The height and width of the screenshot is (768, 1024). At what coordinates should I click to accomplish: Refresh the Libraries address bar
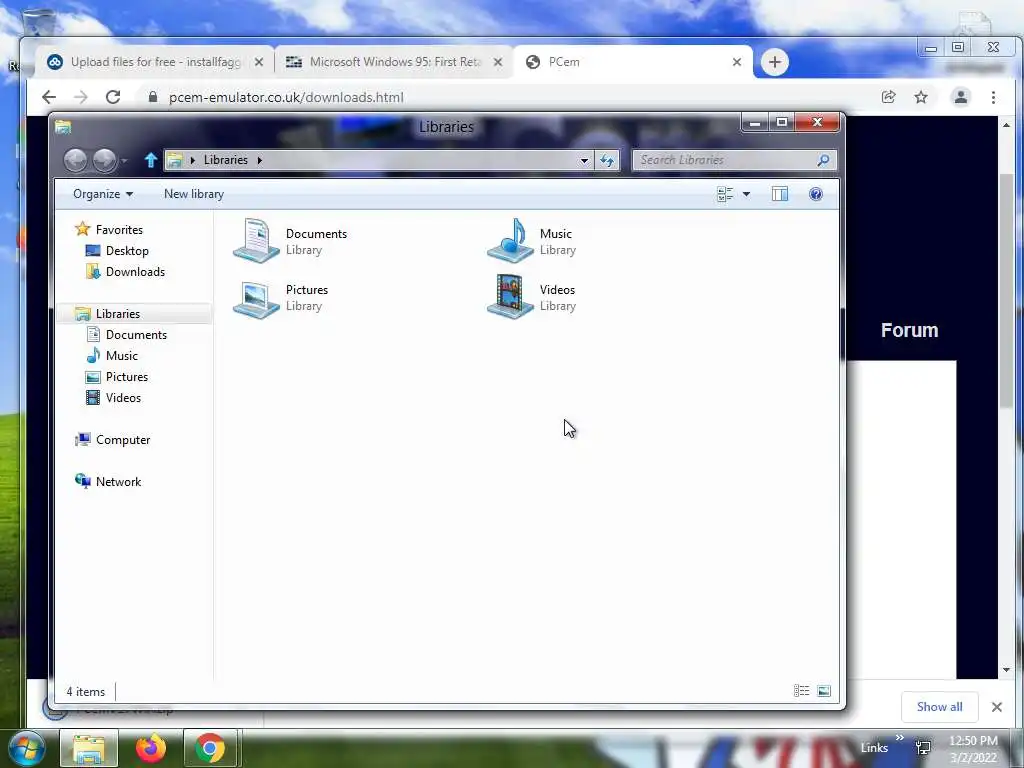point(607,160)
